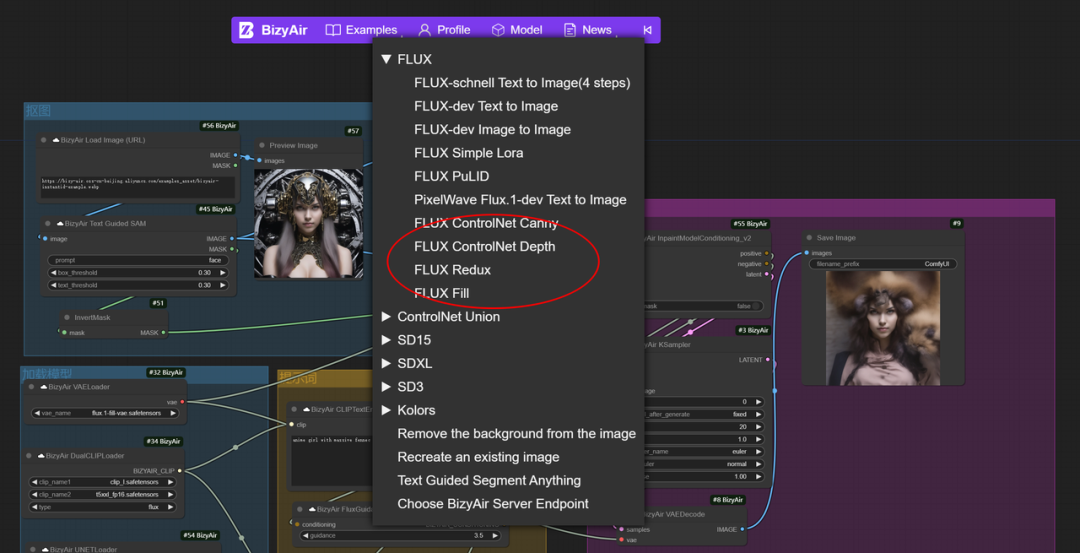The height and width of the screenshot is (553, 1080).
Task: Click the News document icon
Action: 570,30
